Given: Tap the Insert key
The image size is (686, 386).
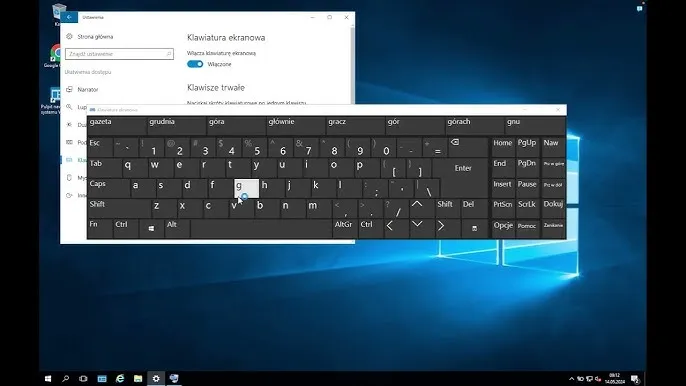Looking at the screenshot, I should 503,189.
